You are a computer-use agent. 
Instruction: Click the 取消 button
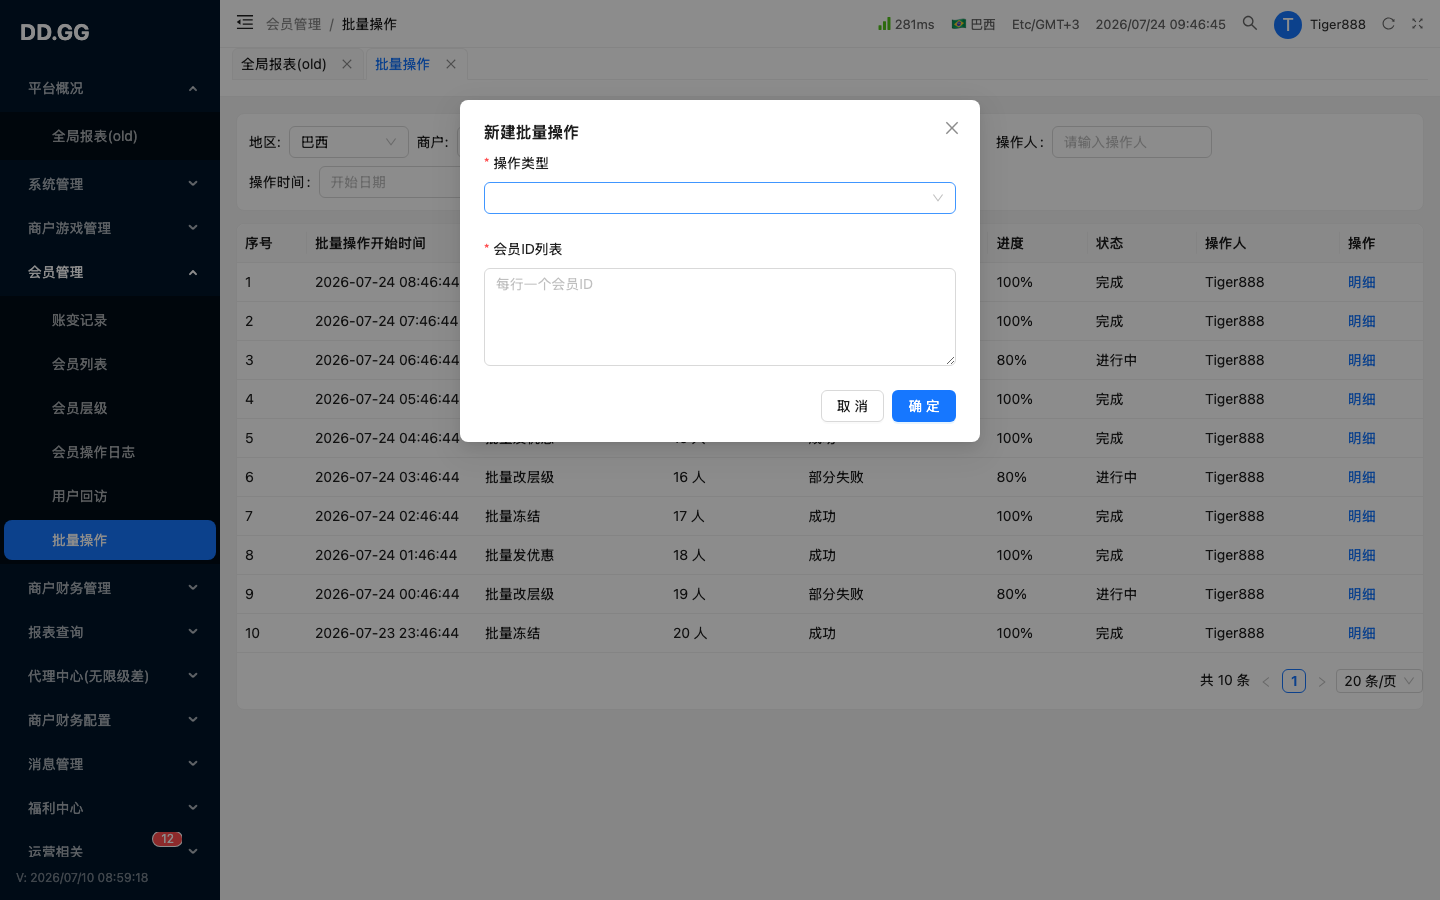[852, 406]
